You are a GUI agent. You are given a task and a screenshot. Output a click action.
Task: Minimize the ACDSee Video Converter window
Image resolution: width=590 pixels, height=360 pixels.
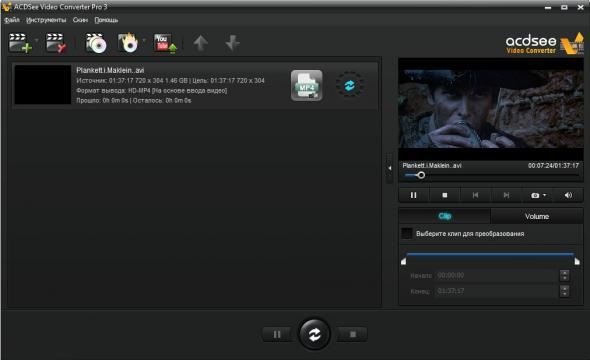tap(548, 7)
